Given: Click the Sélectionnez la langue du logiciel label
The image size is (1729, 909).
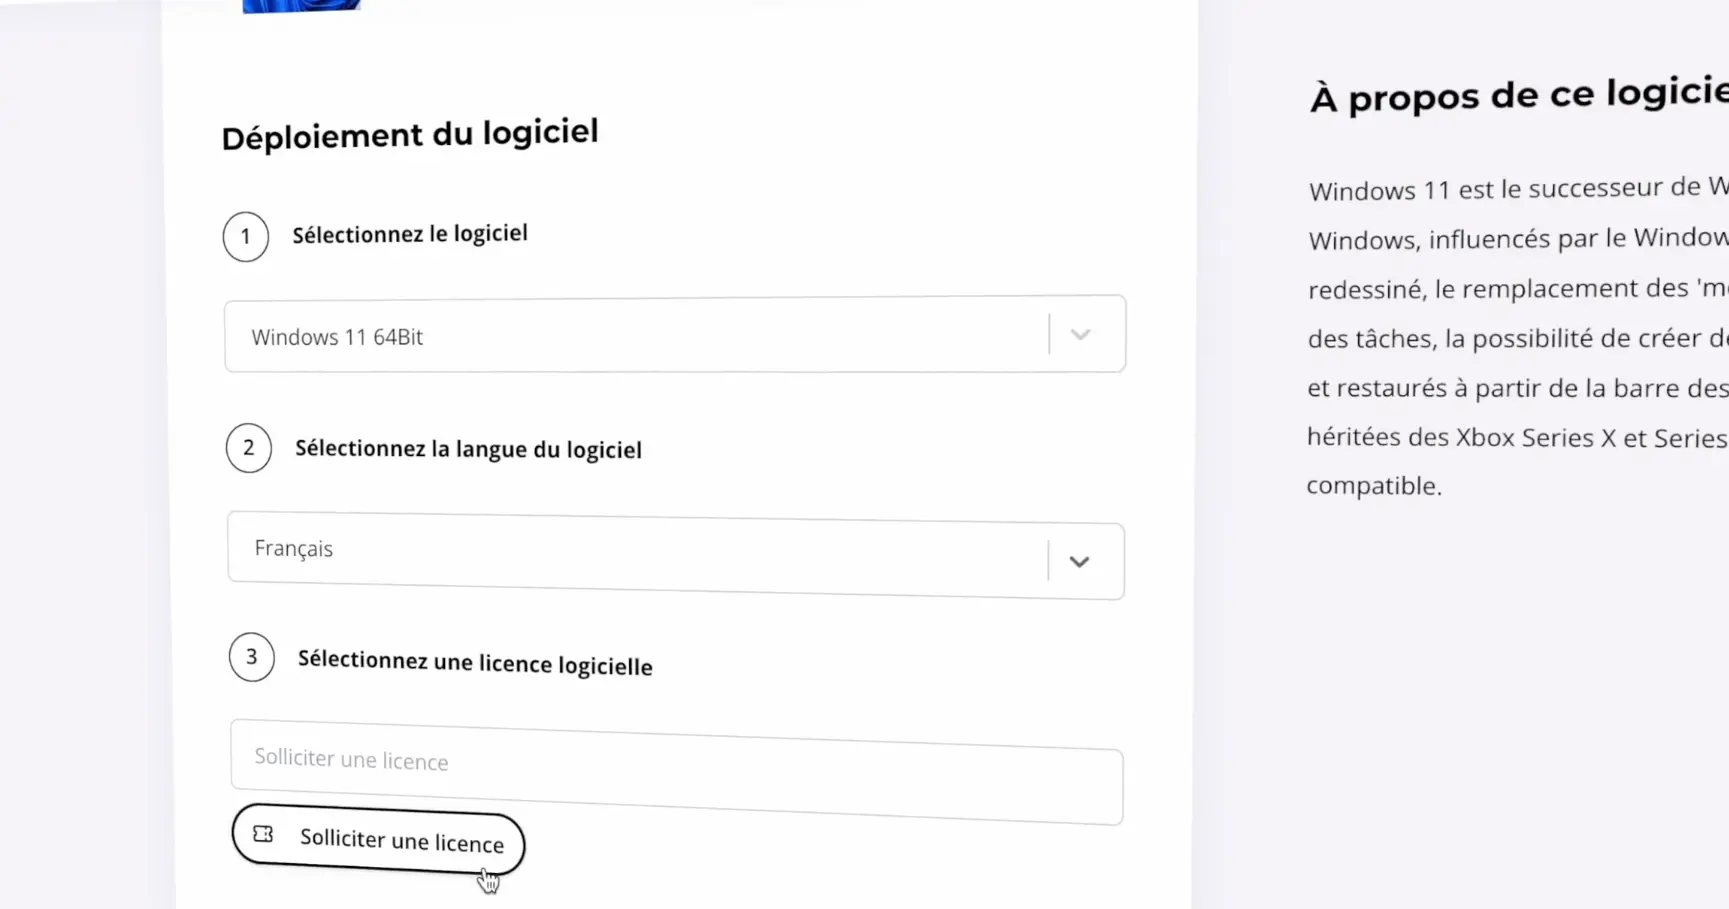Looking at the screenshot, I should coord(468,449).
